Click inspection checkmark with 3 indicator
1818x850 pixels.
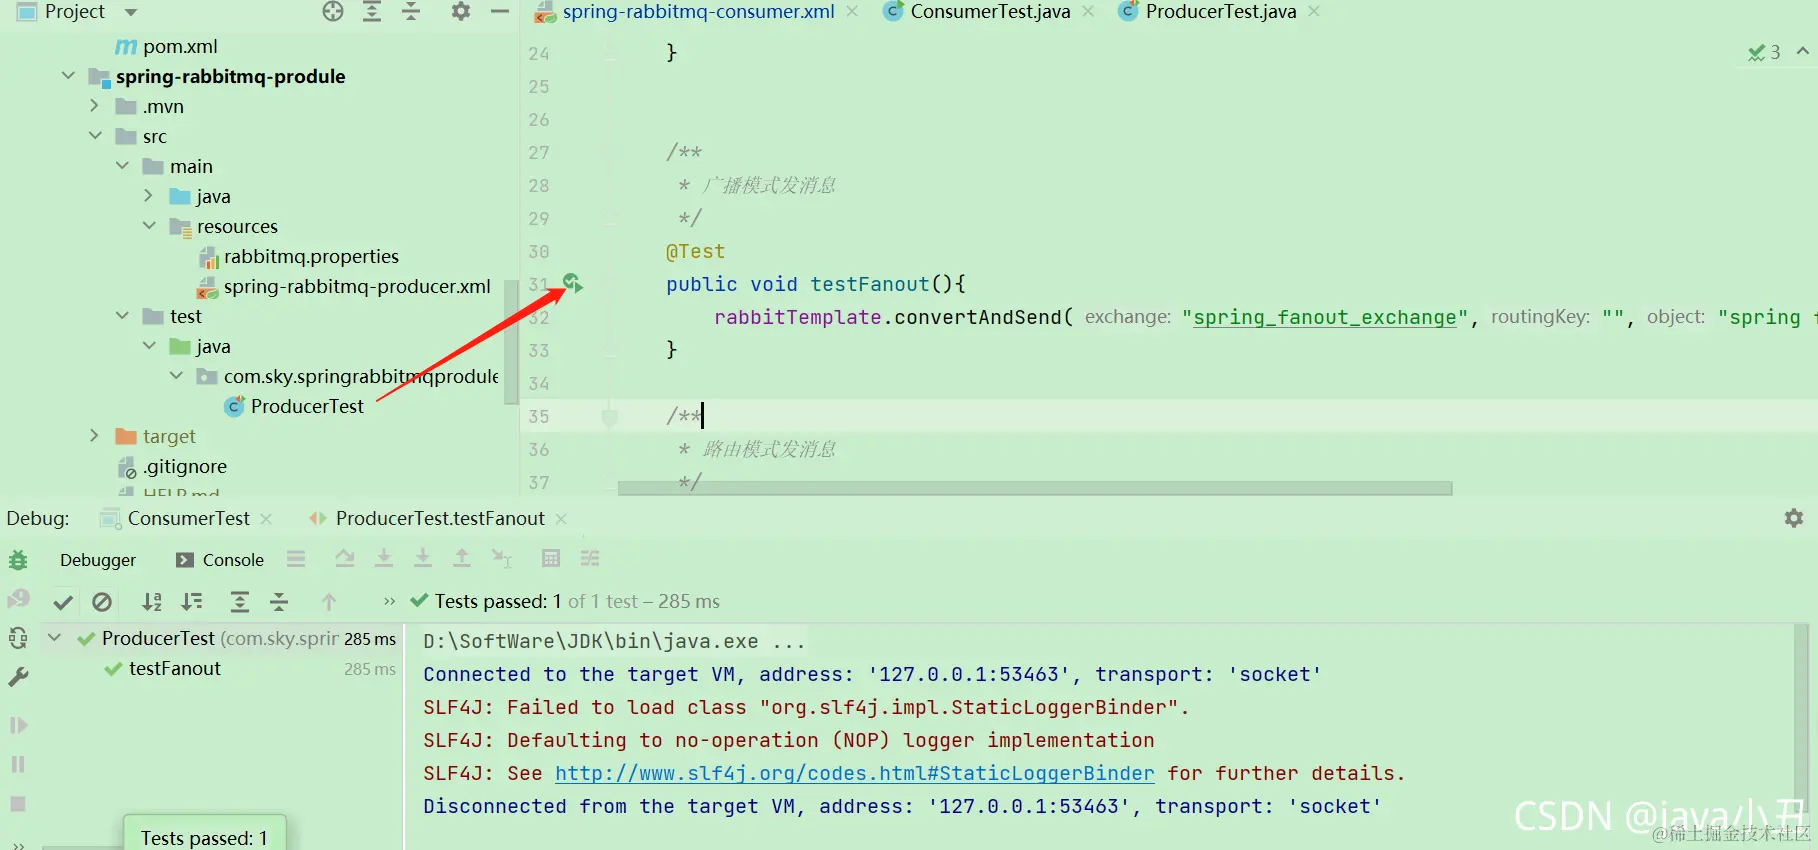pos(1764,52)
